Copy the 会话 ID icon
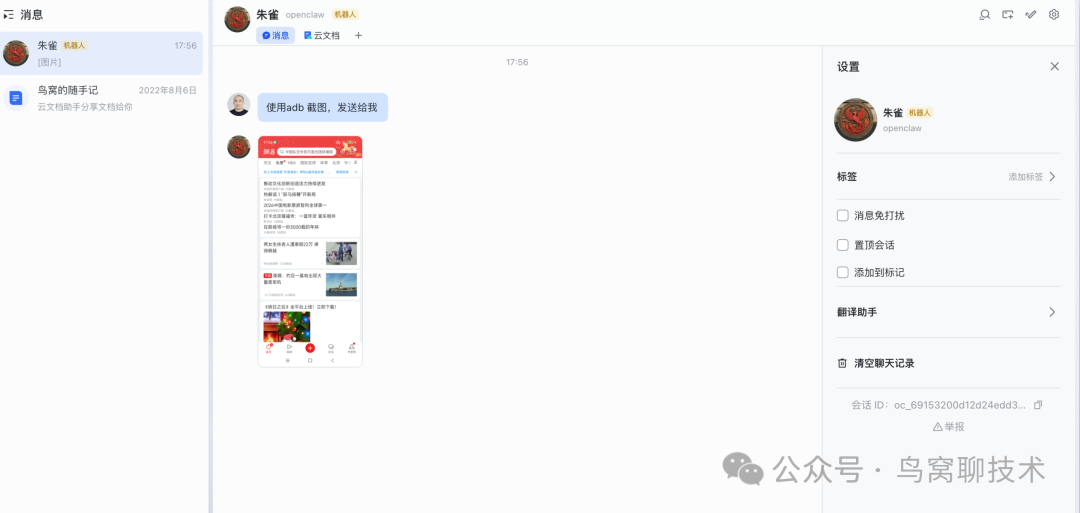The width and height of the screenshot is (1080, 513). coord(1038,405)
